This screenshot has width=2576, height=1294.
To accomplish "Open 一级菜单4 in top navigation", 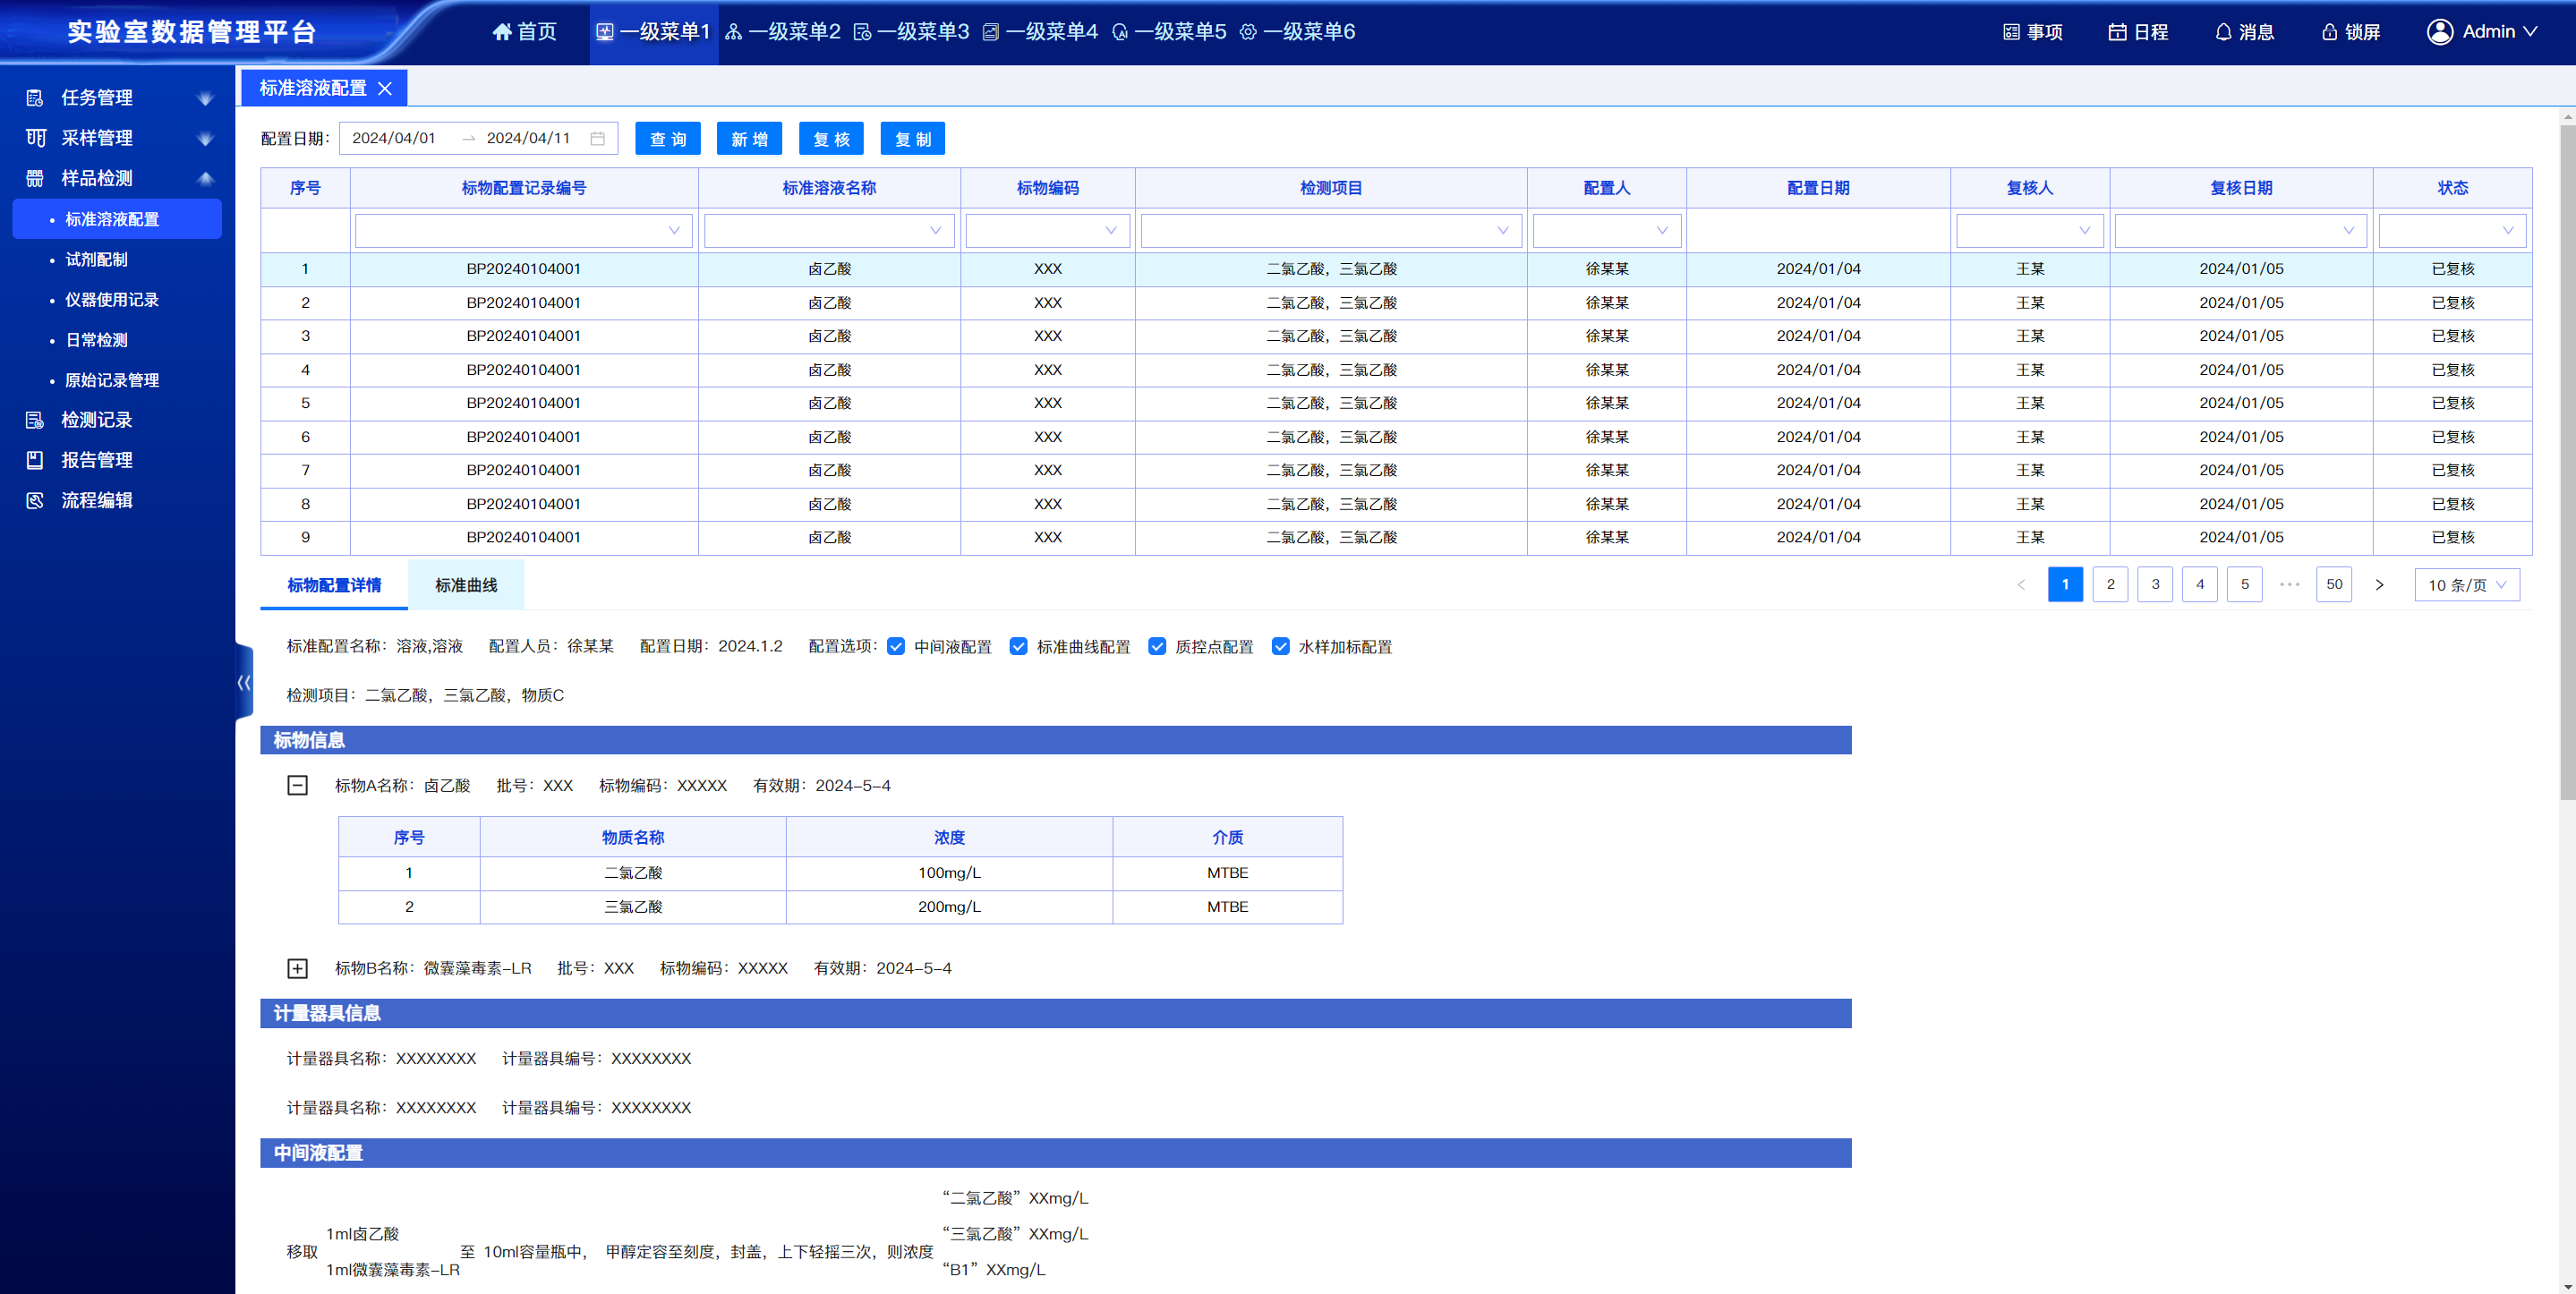I will coord(1040,32).
